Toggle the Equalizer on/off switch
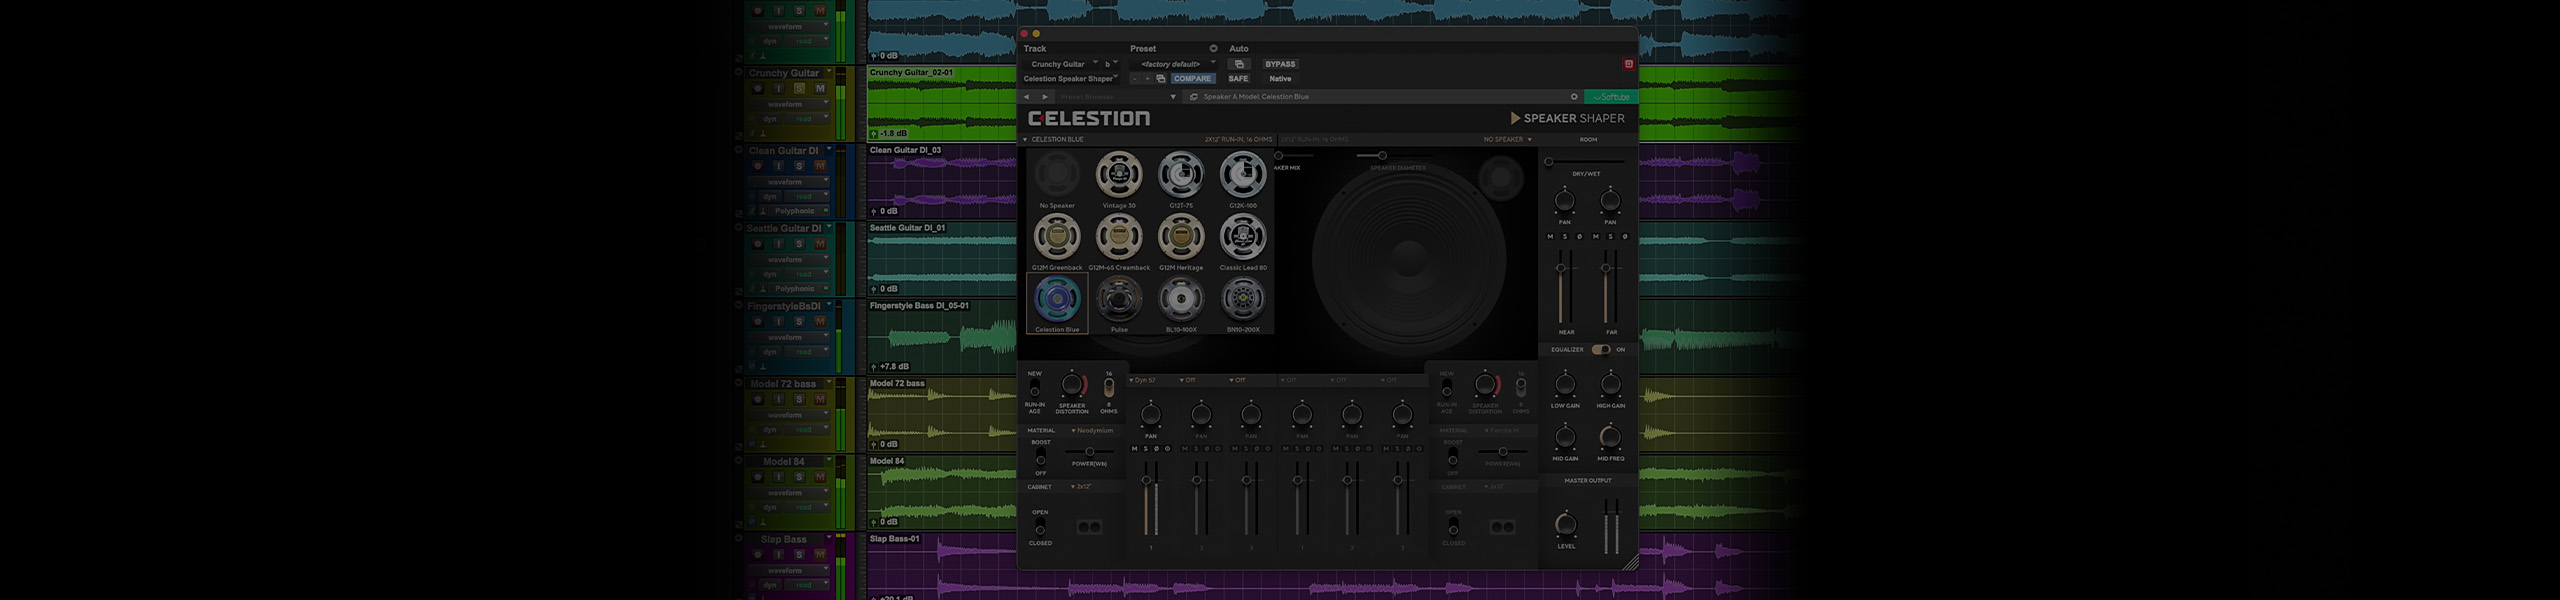2560x600 pixels. [1601, 350]
